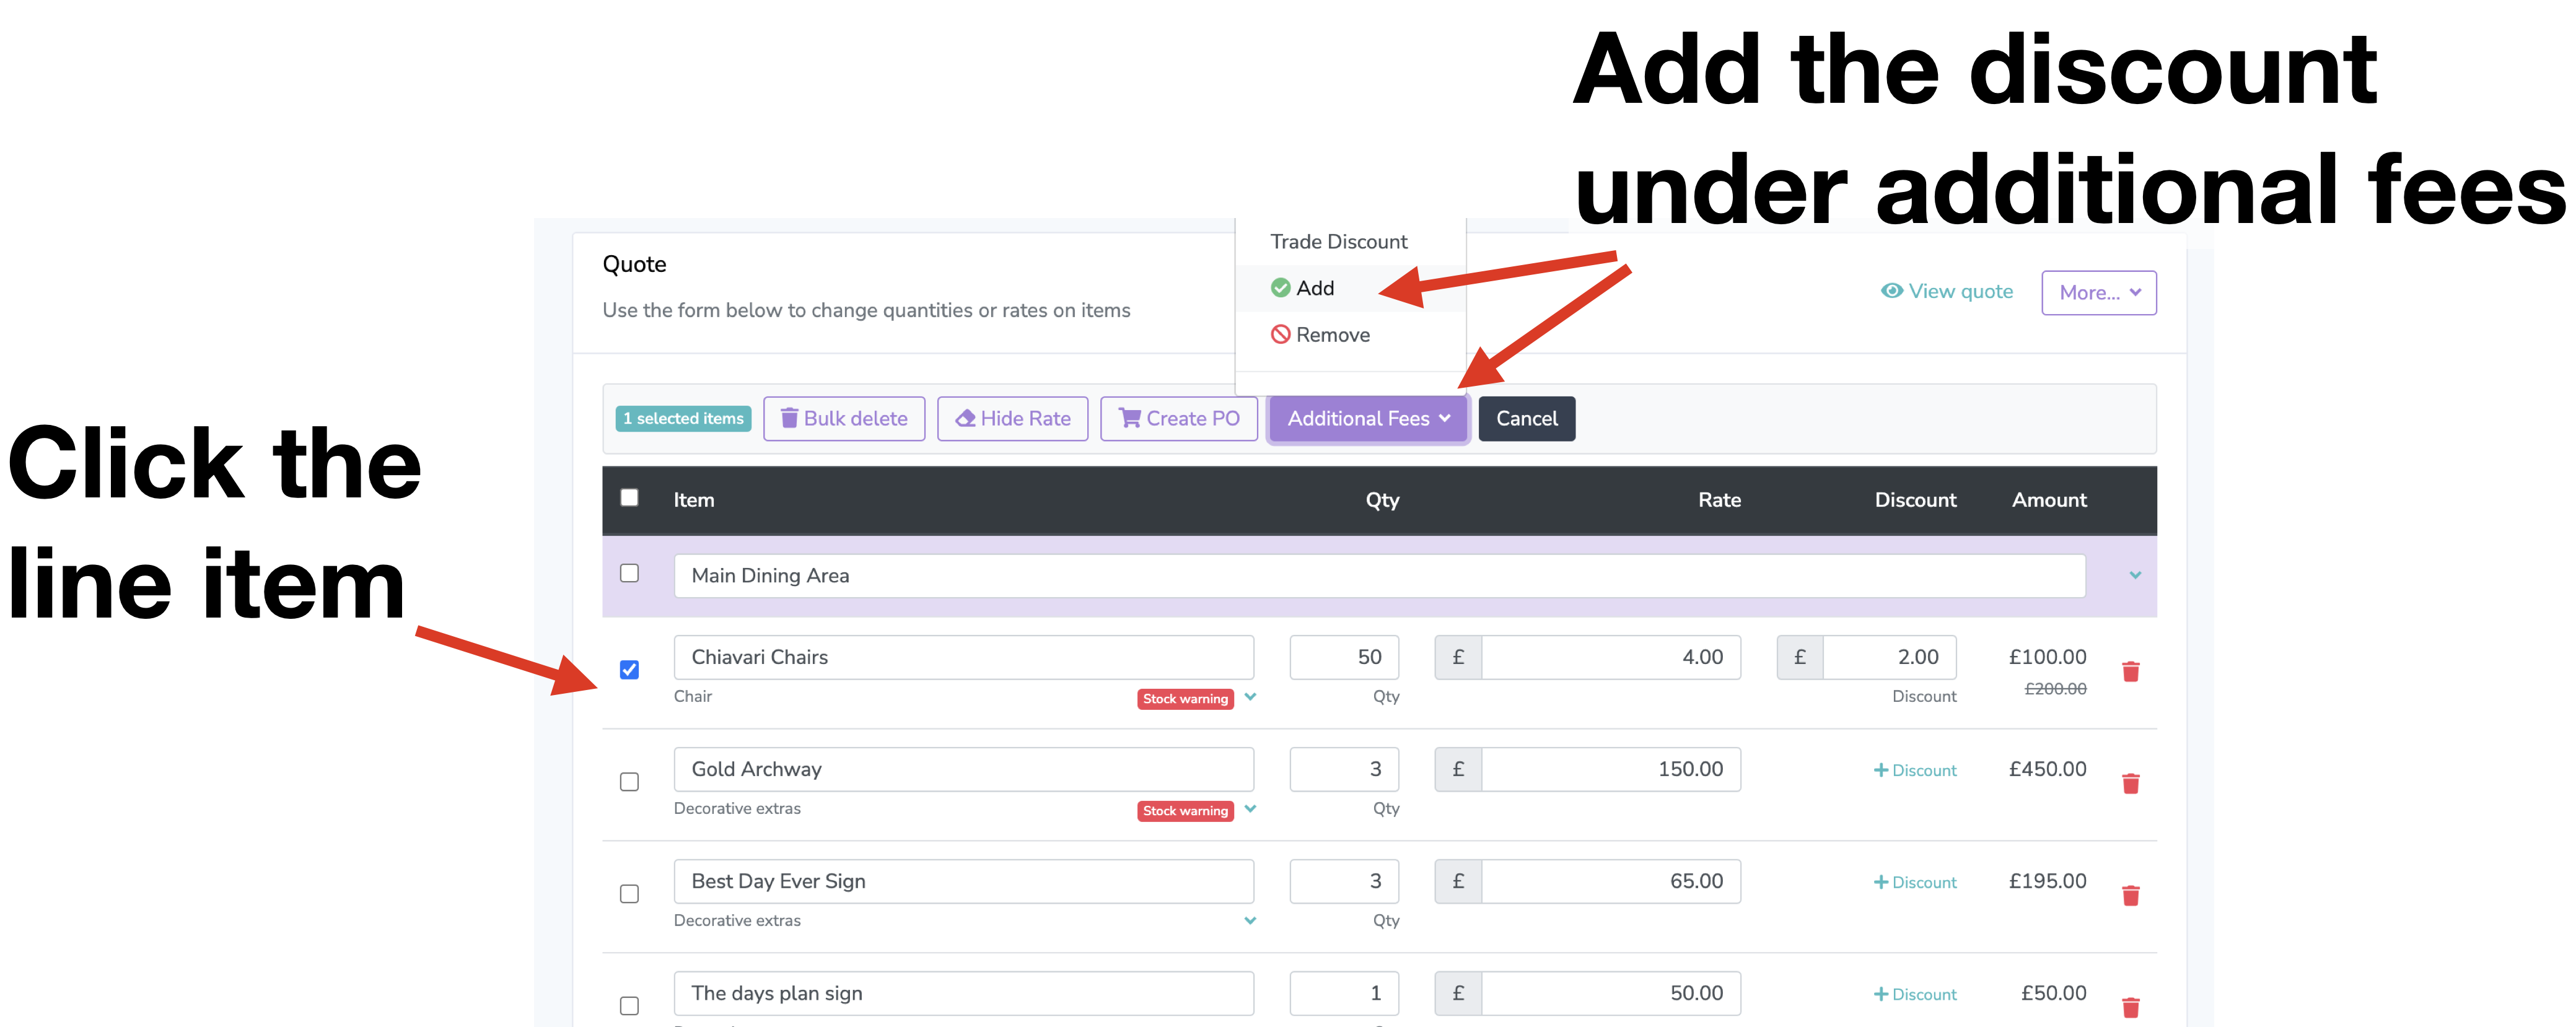Check The days plan sign checkbox

coord(629,1005)
